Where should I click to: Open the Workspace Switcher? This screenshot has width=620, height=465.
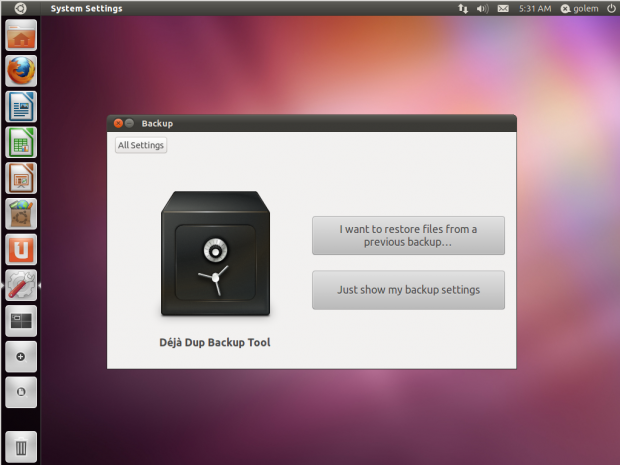(x=21, y=320)
